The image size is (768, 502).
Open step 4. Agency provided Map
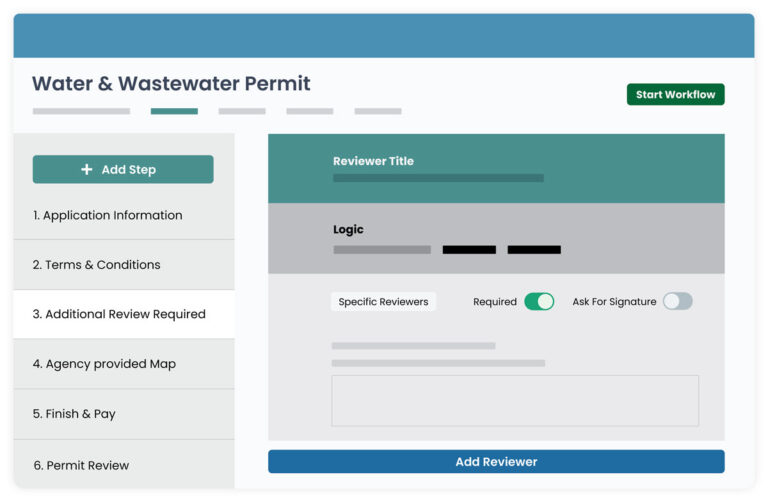[124, 364]
